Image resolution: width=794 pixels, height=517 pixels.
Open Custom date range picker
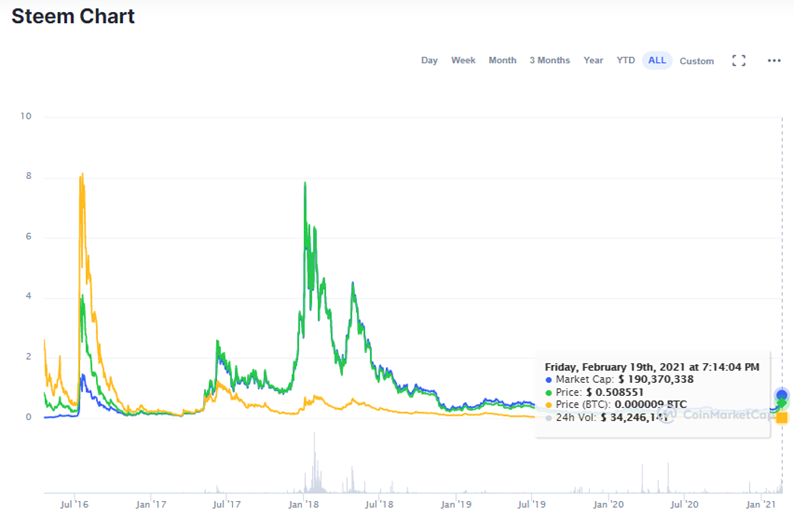tap(696, 61)
